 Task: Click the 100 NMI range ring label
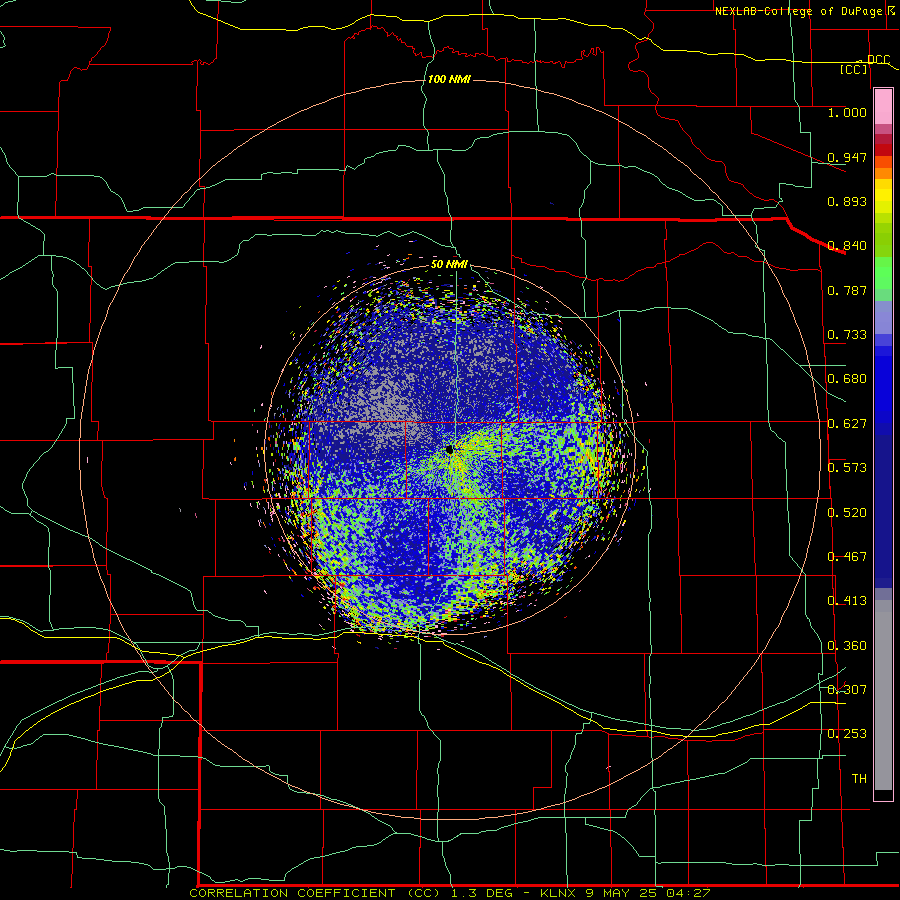[449, 79]
